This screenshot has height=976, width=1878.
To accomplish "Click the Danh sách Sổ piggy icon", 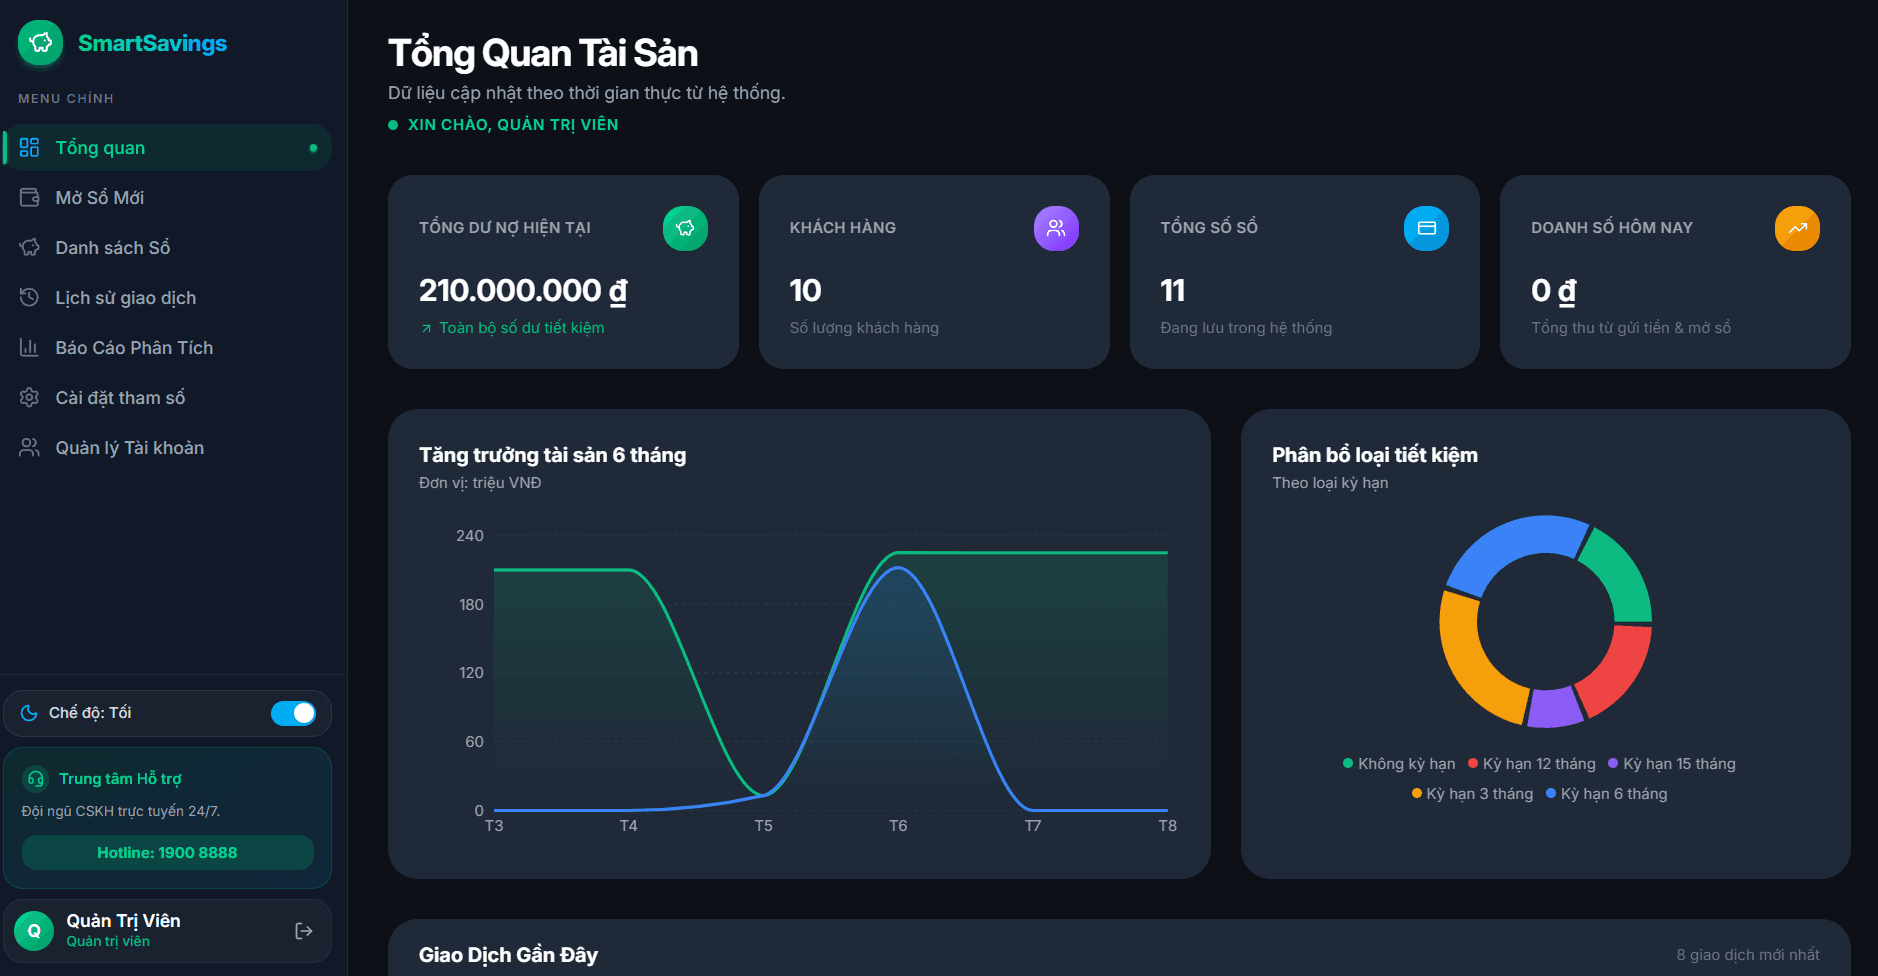I will (x=29, y=248).
